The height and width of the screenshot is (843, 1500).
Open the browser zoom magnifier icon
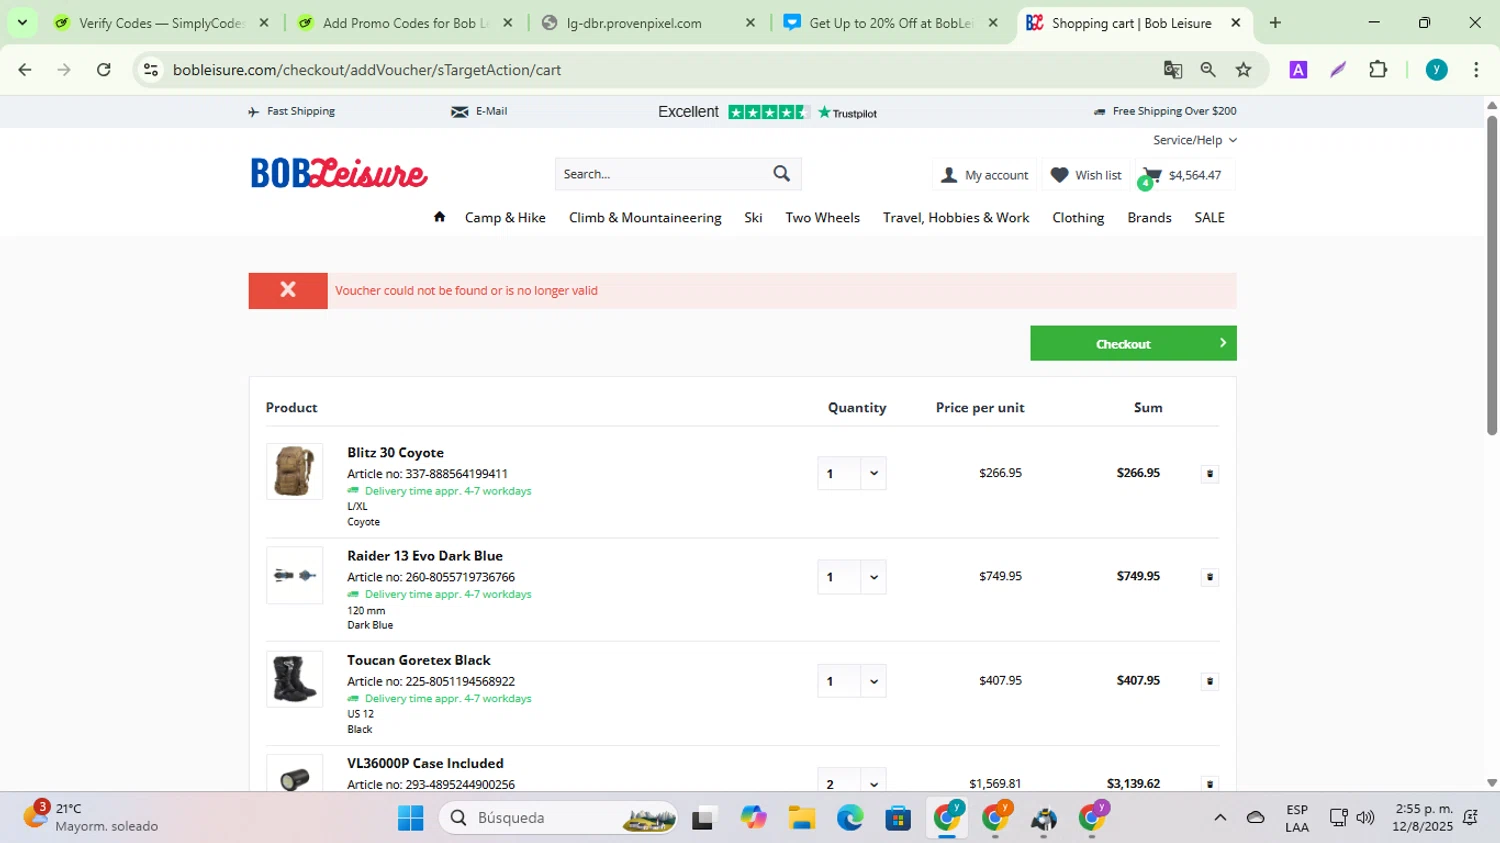[x=1208, y=70]
